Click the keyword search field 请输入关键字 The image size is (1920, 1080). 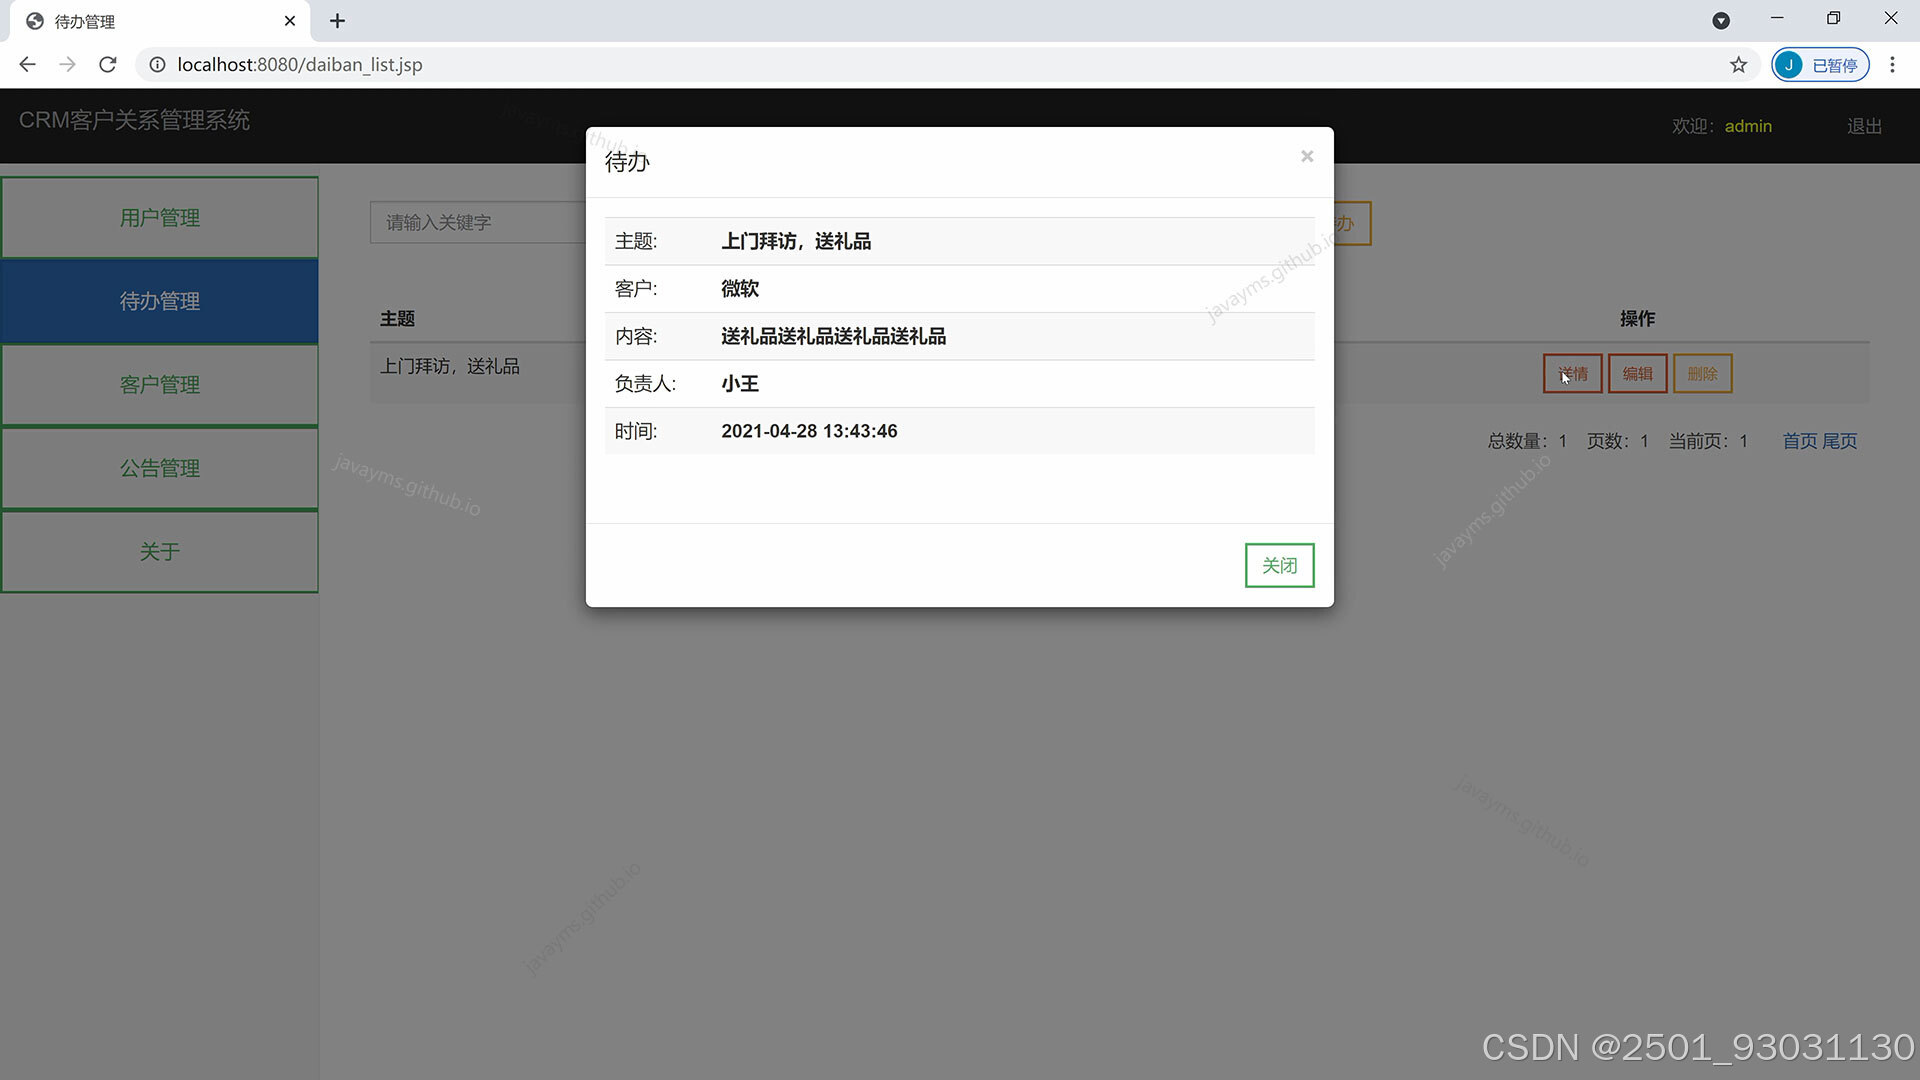[478, 222]
